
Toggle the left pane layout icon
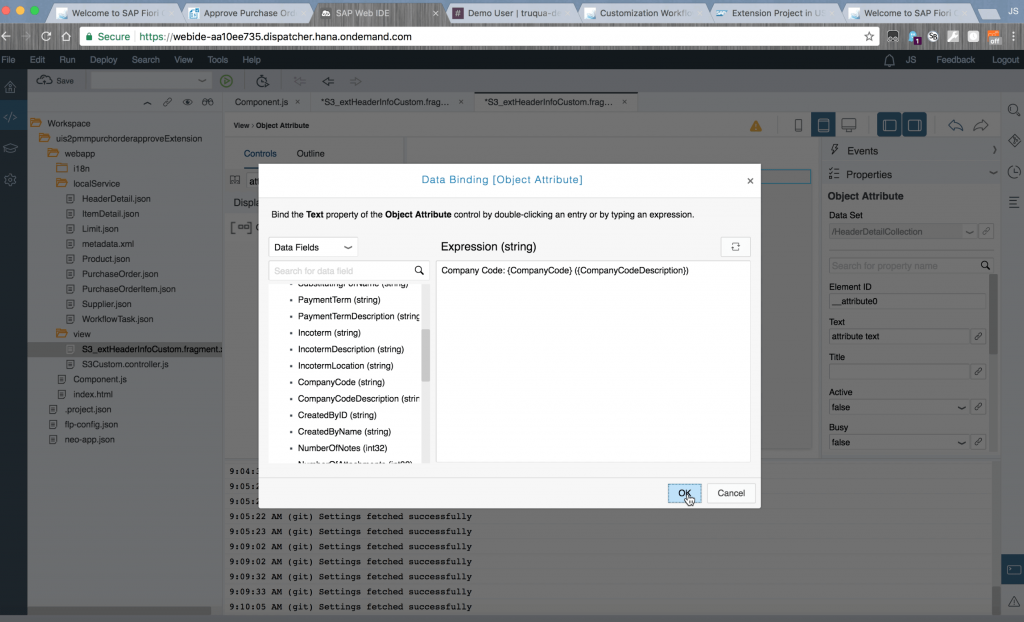click(889, 125)
